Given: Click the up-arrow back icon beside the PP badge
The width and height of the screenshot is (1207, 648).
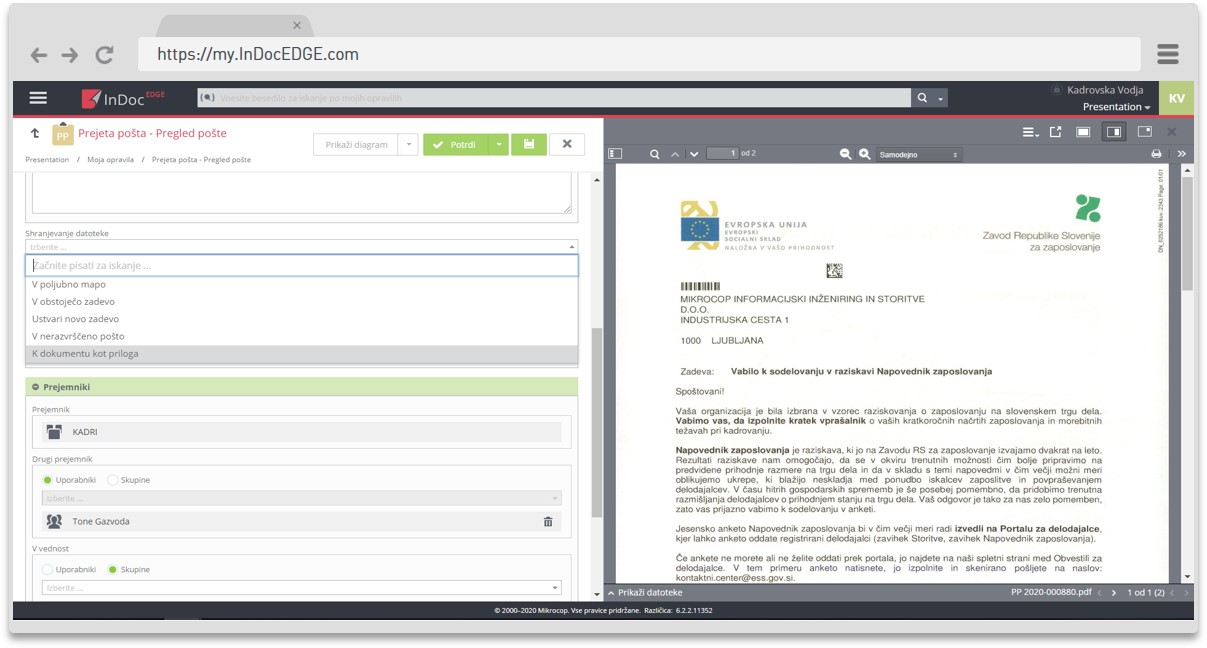Looking at the screenshot, I should 35,133.
